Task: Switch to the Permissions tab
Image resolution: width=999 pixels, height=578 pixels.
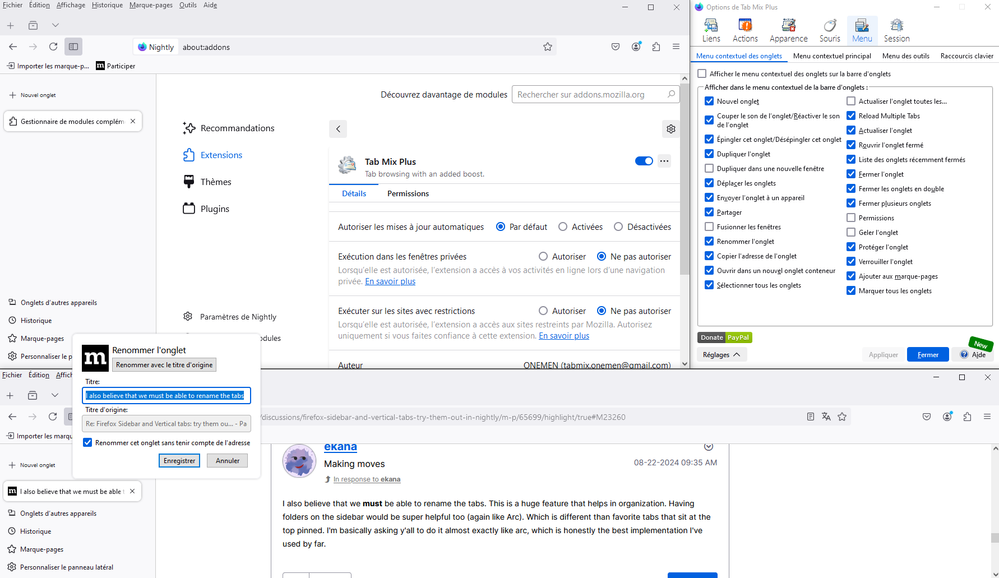Action: coord(408,193)
